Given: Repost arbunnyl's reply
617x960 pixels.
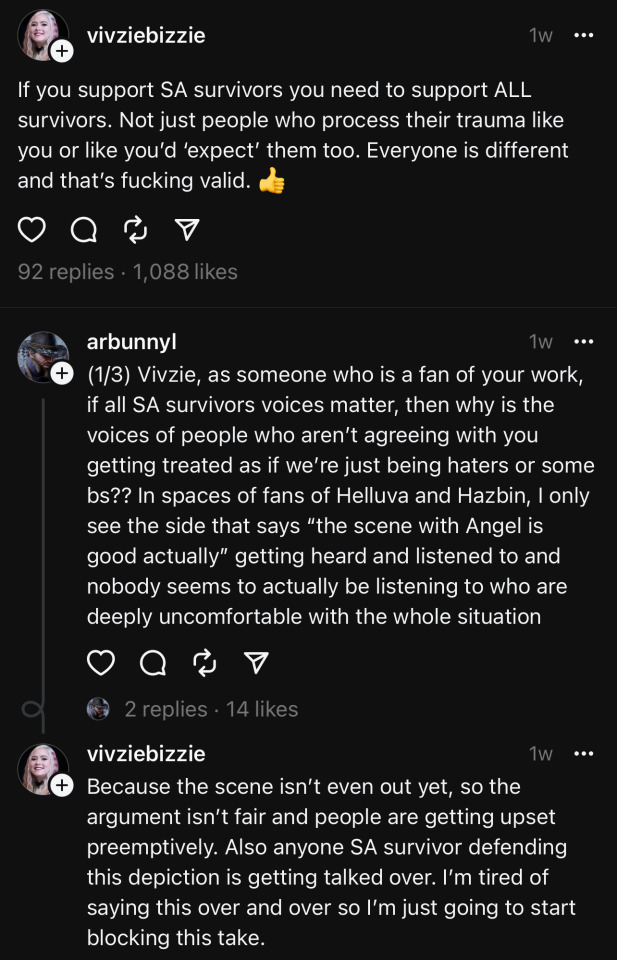Looking at the screenshot, I should point(205,662).
